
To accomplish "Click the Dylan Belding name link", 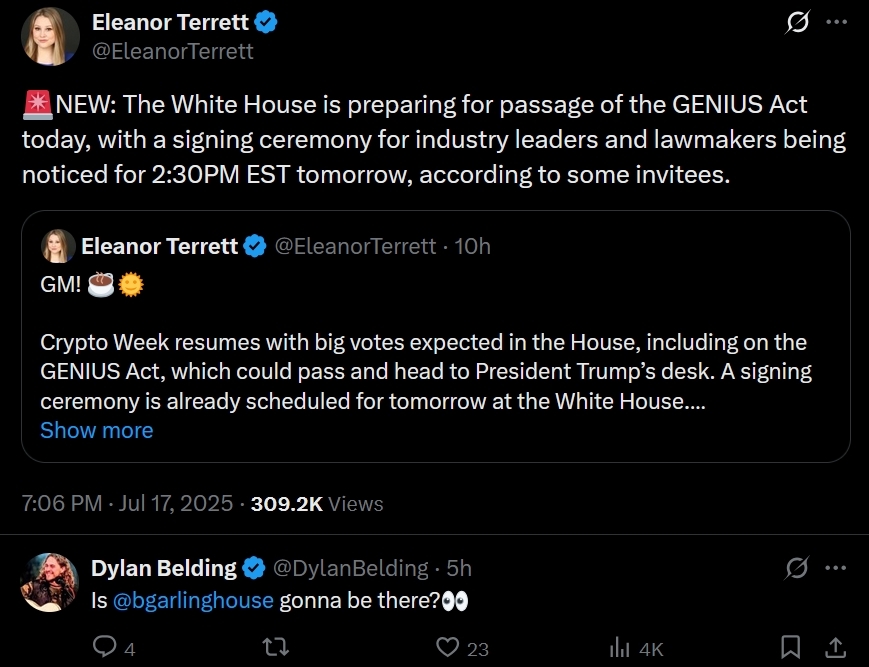I will [x=164, y=568].
